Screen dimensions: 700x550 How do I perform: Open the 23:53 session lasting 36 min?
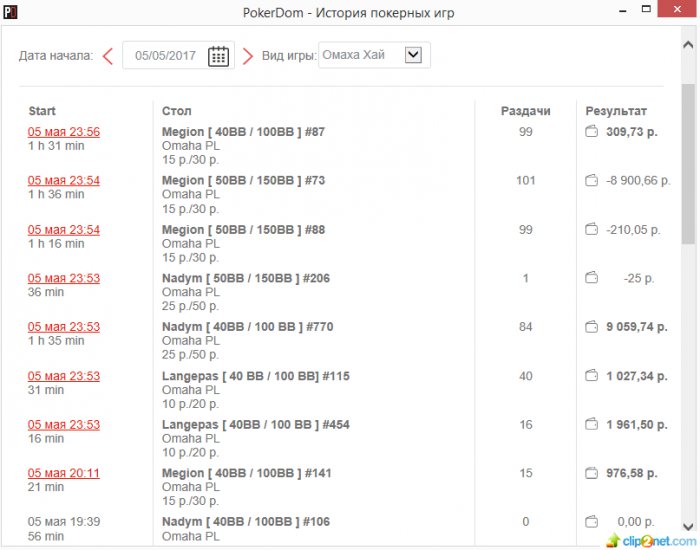coord(64,278)
